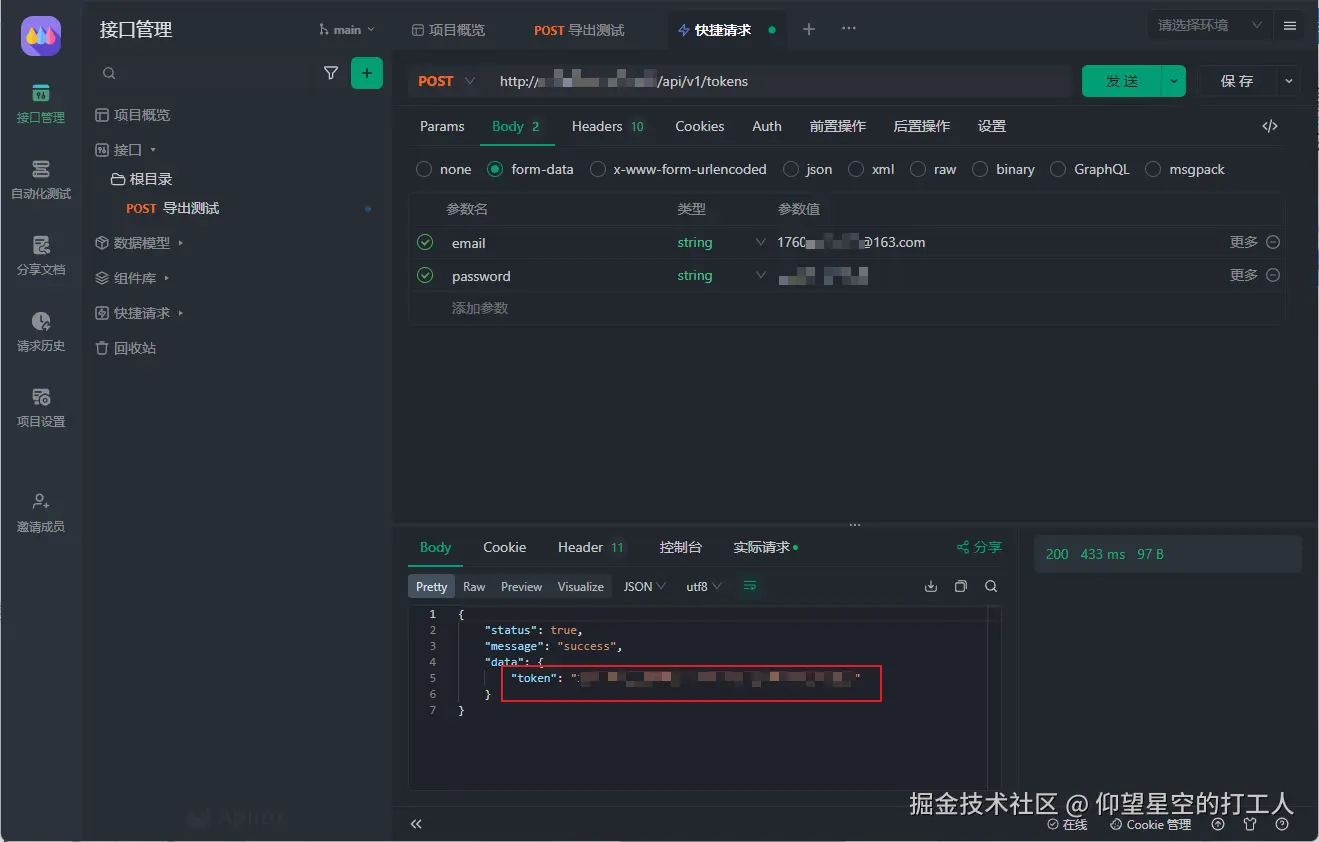1319x842 pixels.
Task: Open the JSON response format dropdown
Action: (x=645, y=586)
